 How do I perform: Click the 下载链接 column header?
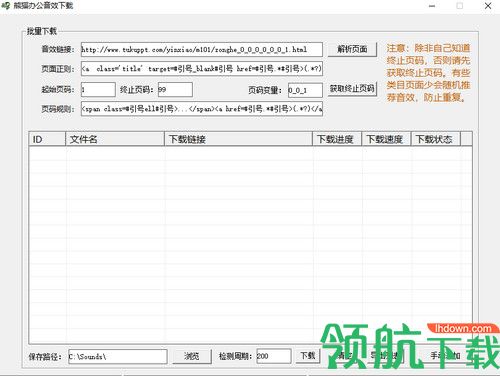[239, 139]
